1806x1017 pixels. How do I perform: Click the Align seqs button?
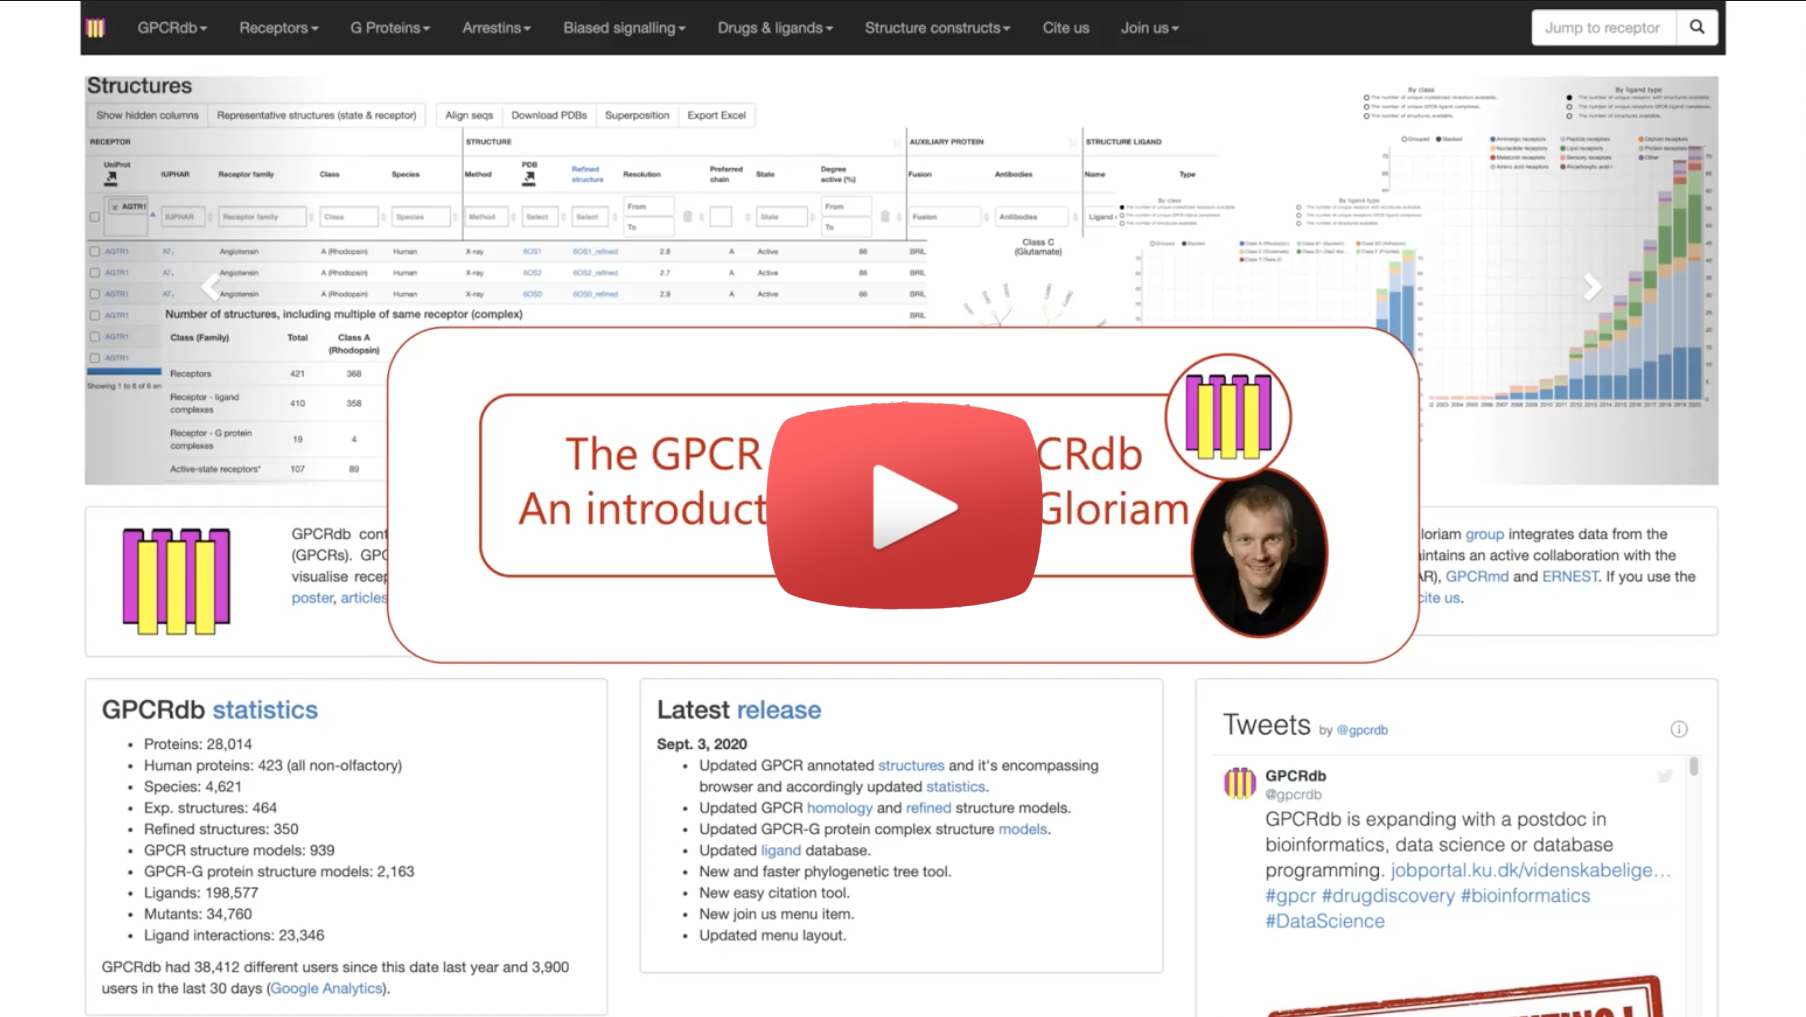[469, 115]
